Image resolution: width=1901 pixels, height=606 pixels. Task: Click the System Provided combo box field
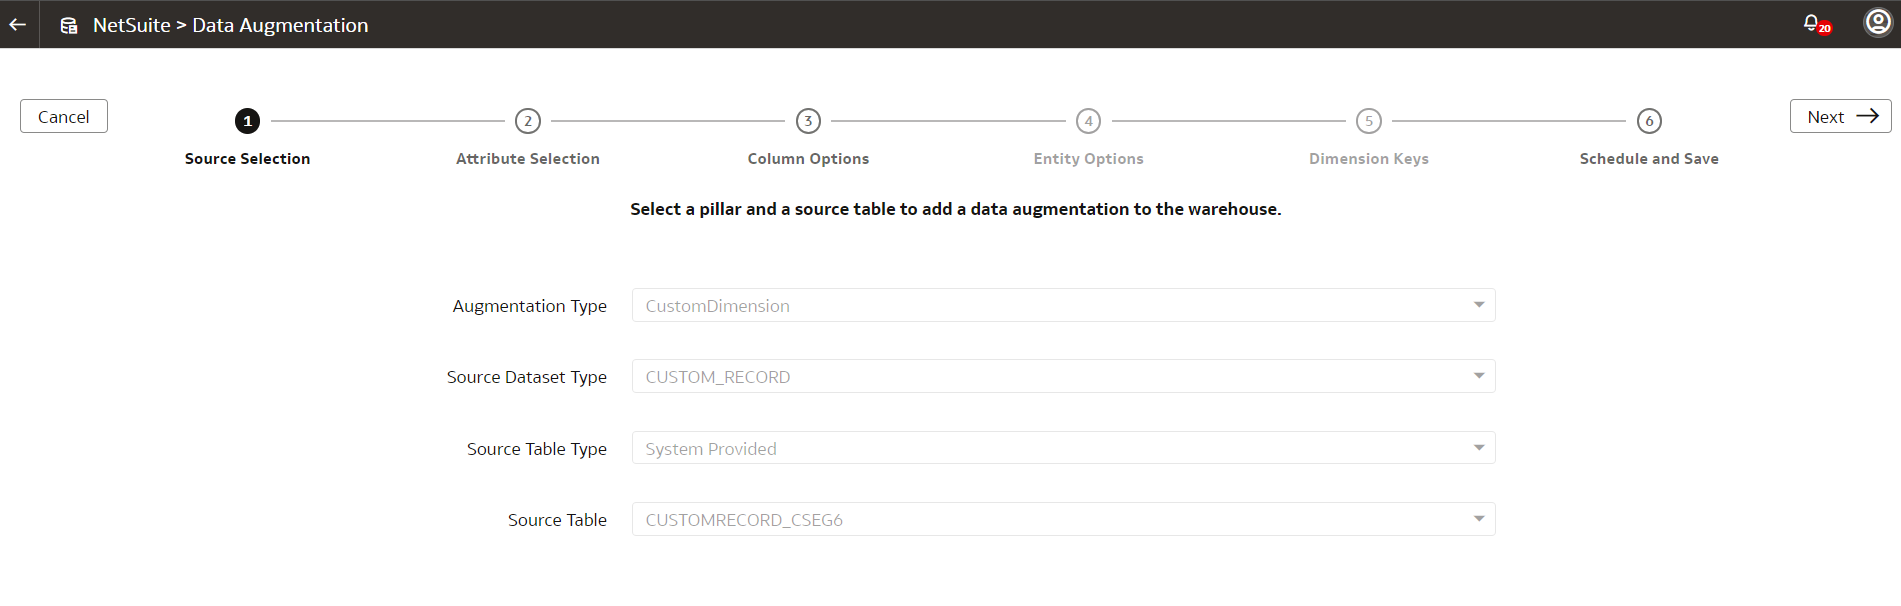pyautogui.click(x=1063, y=448)
